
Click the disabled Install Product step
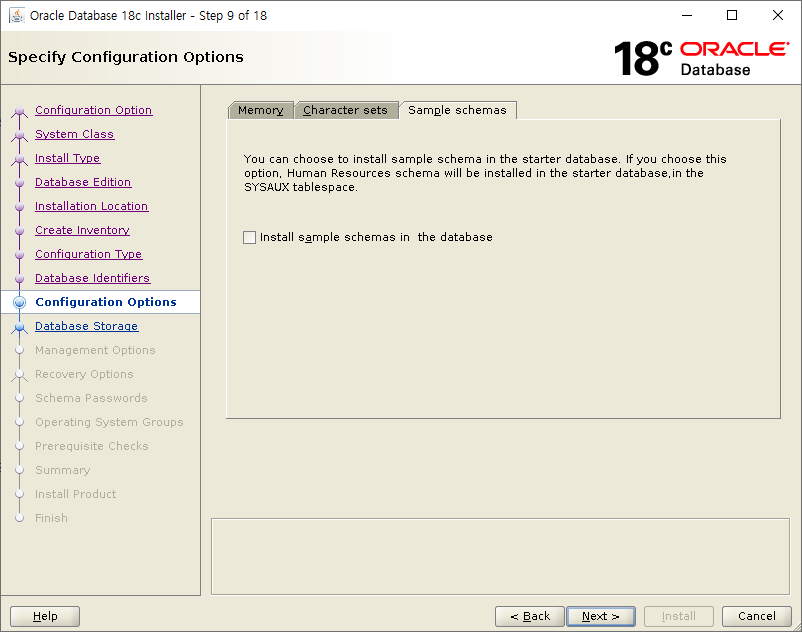(x=76, y=494)
